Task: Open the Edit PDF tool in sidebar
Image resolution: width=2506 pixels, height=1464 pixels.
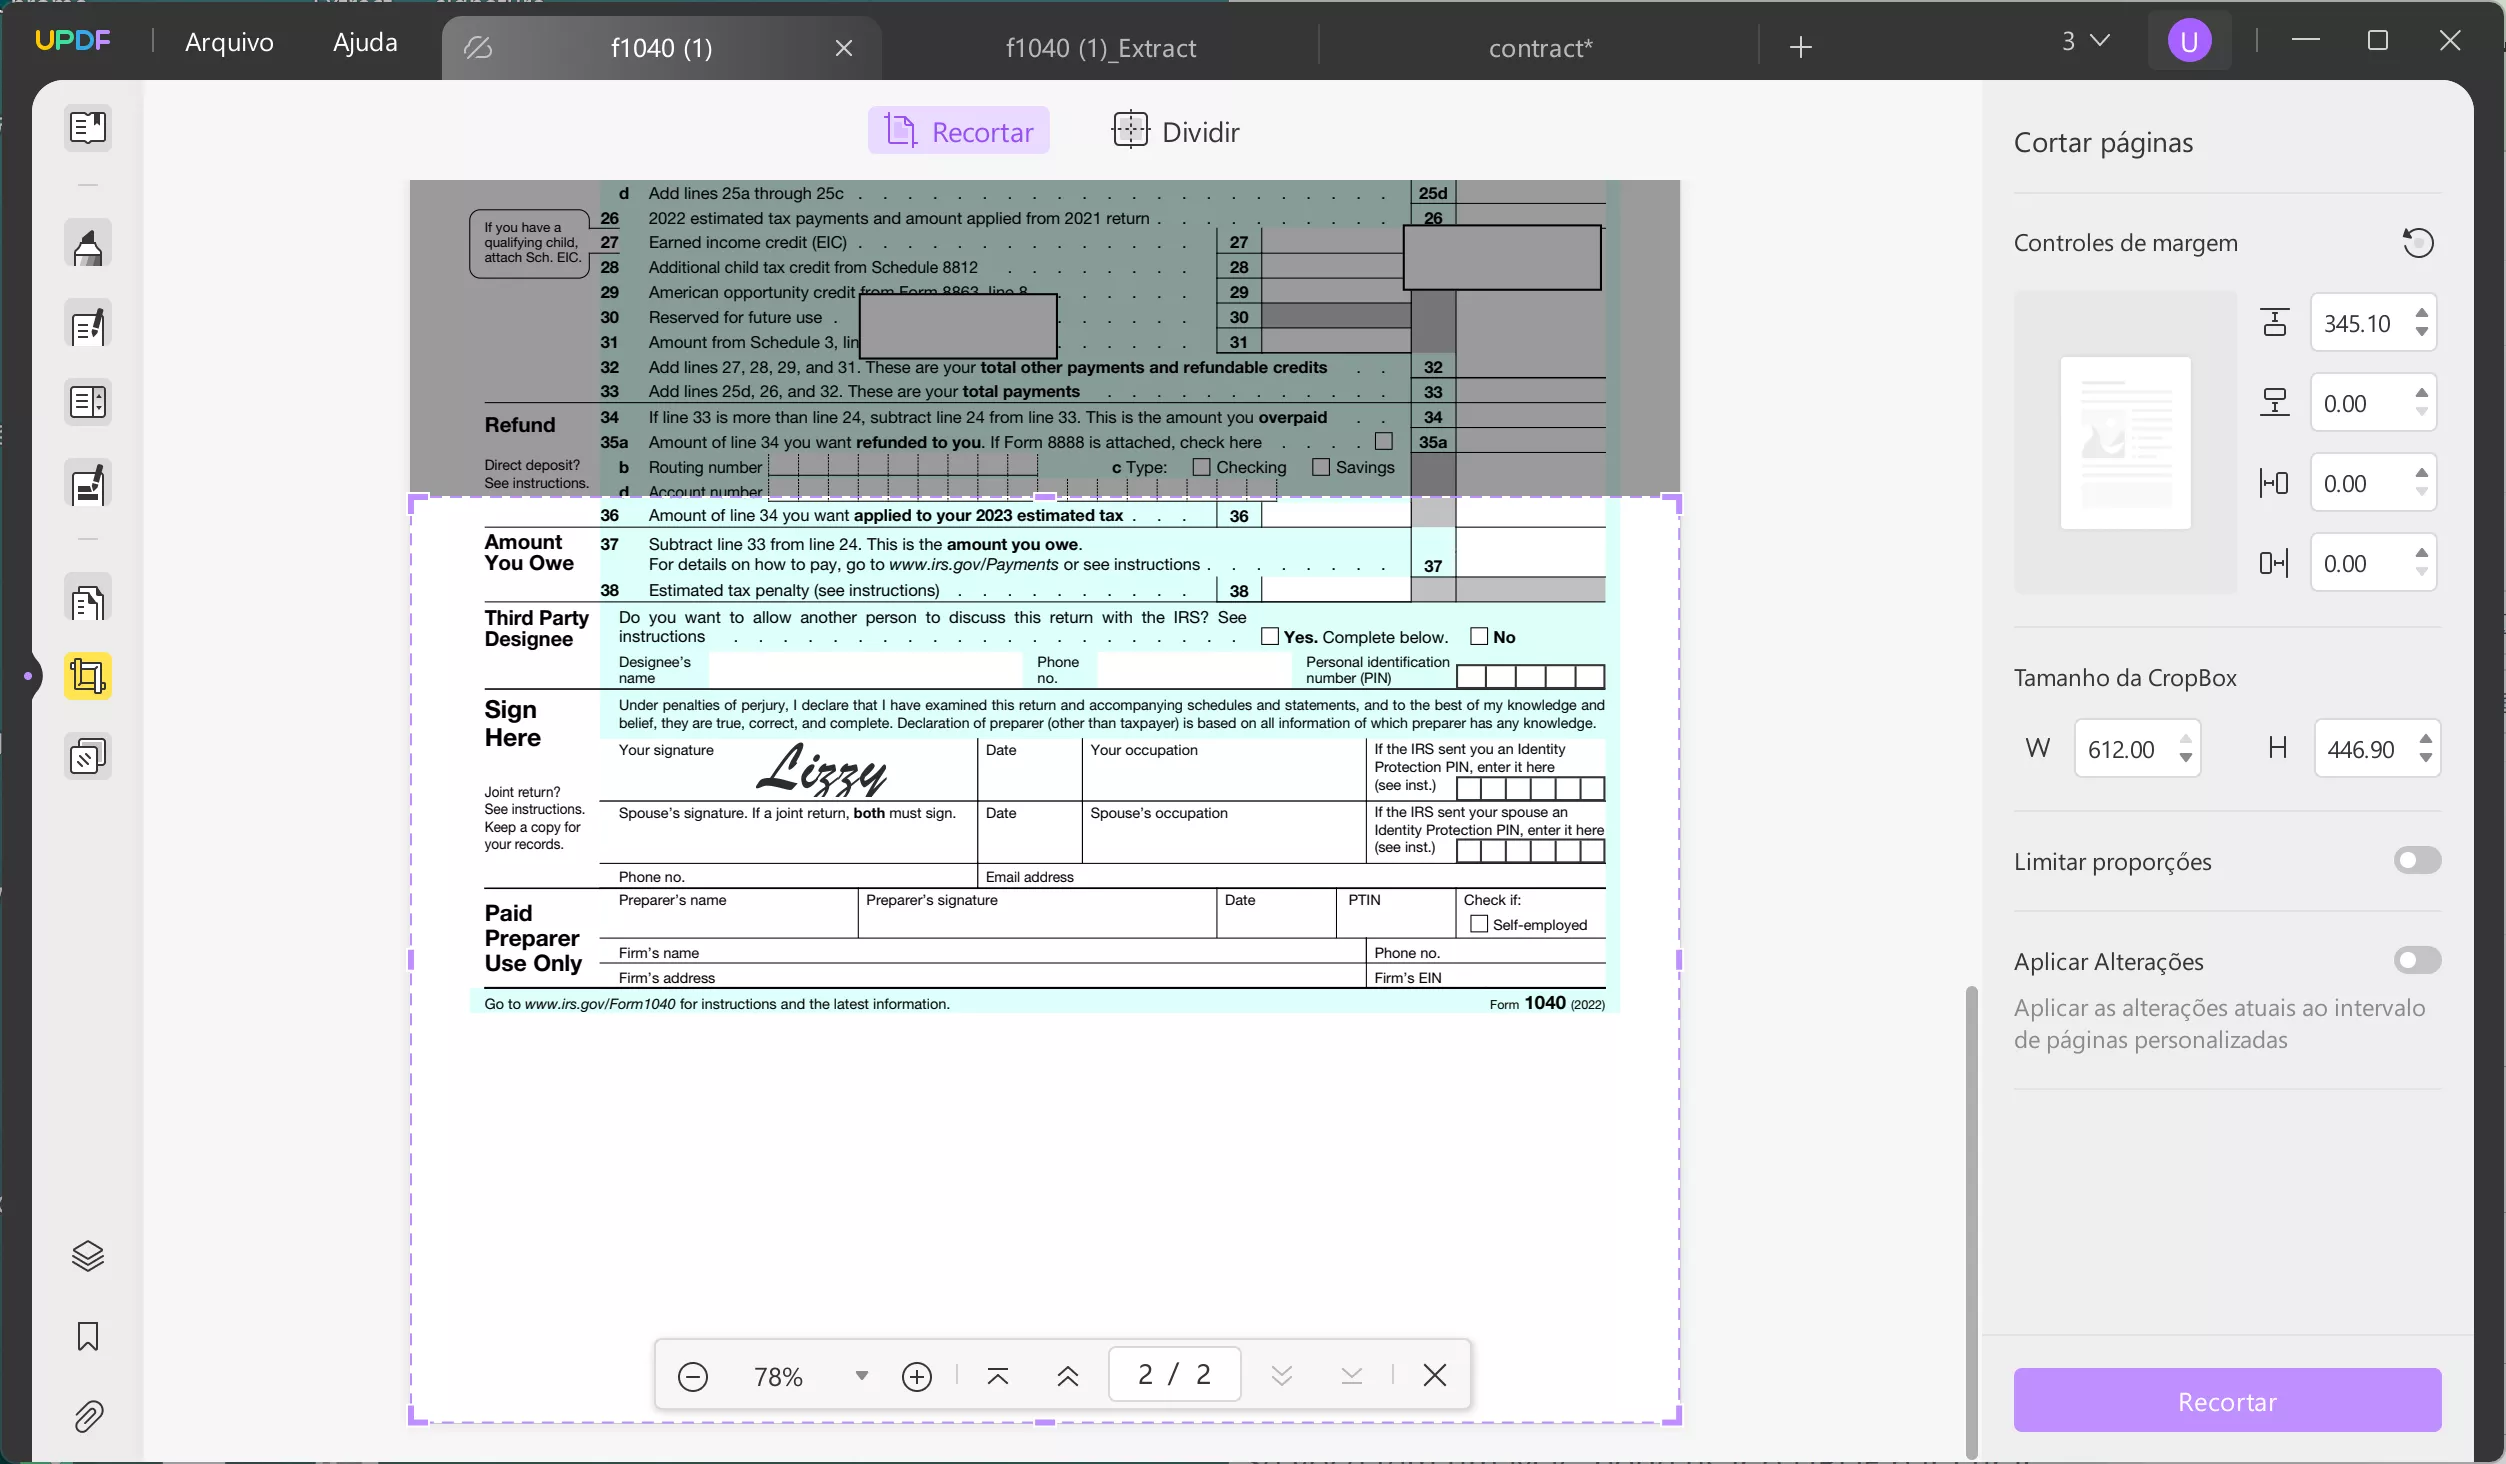Action: 88,325
